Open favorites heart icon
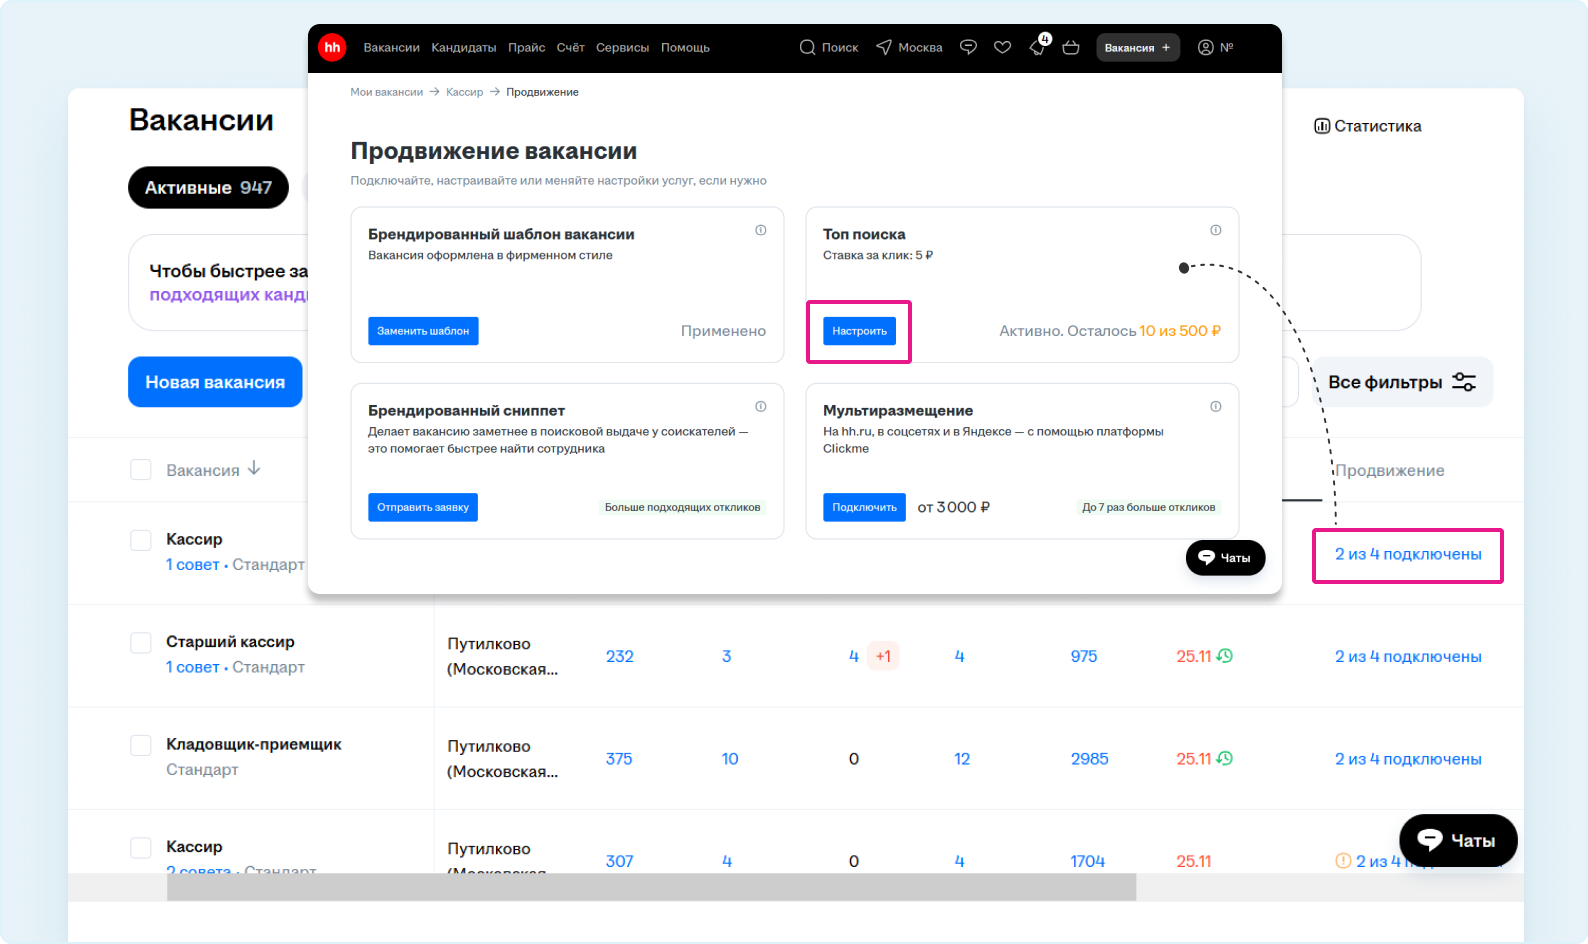 pyautogui.click(x=1002, y=47)
